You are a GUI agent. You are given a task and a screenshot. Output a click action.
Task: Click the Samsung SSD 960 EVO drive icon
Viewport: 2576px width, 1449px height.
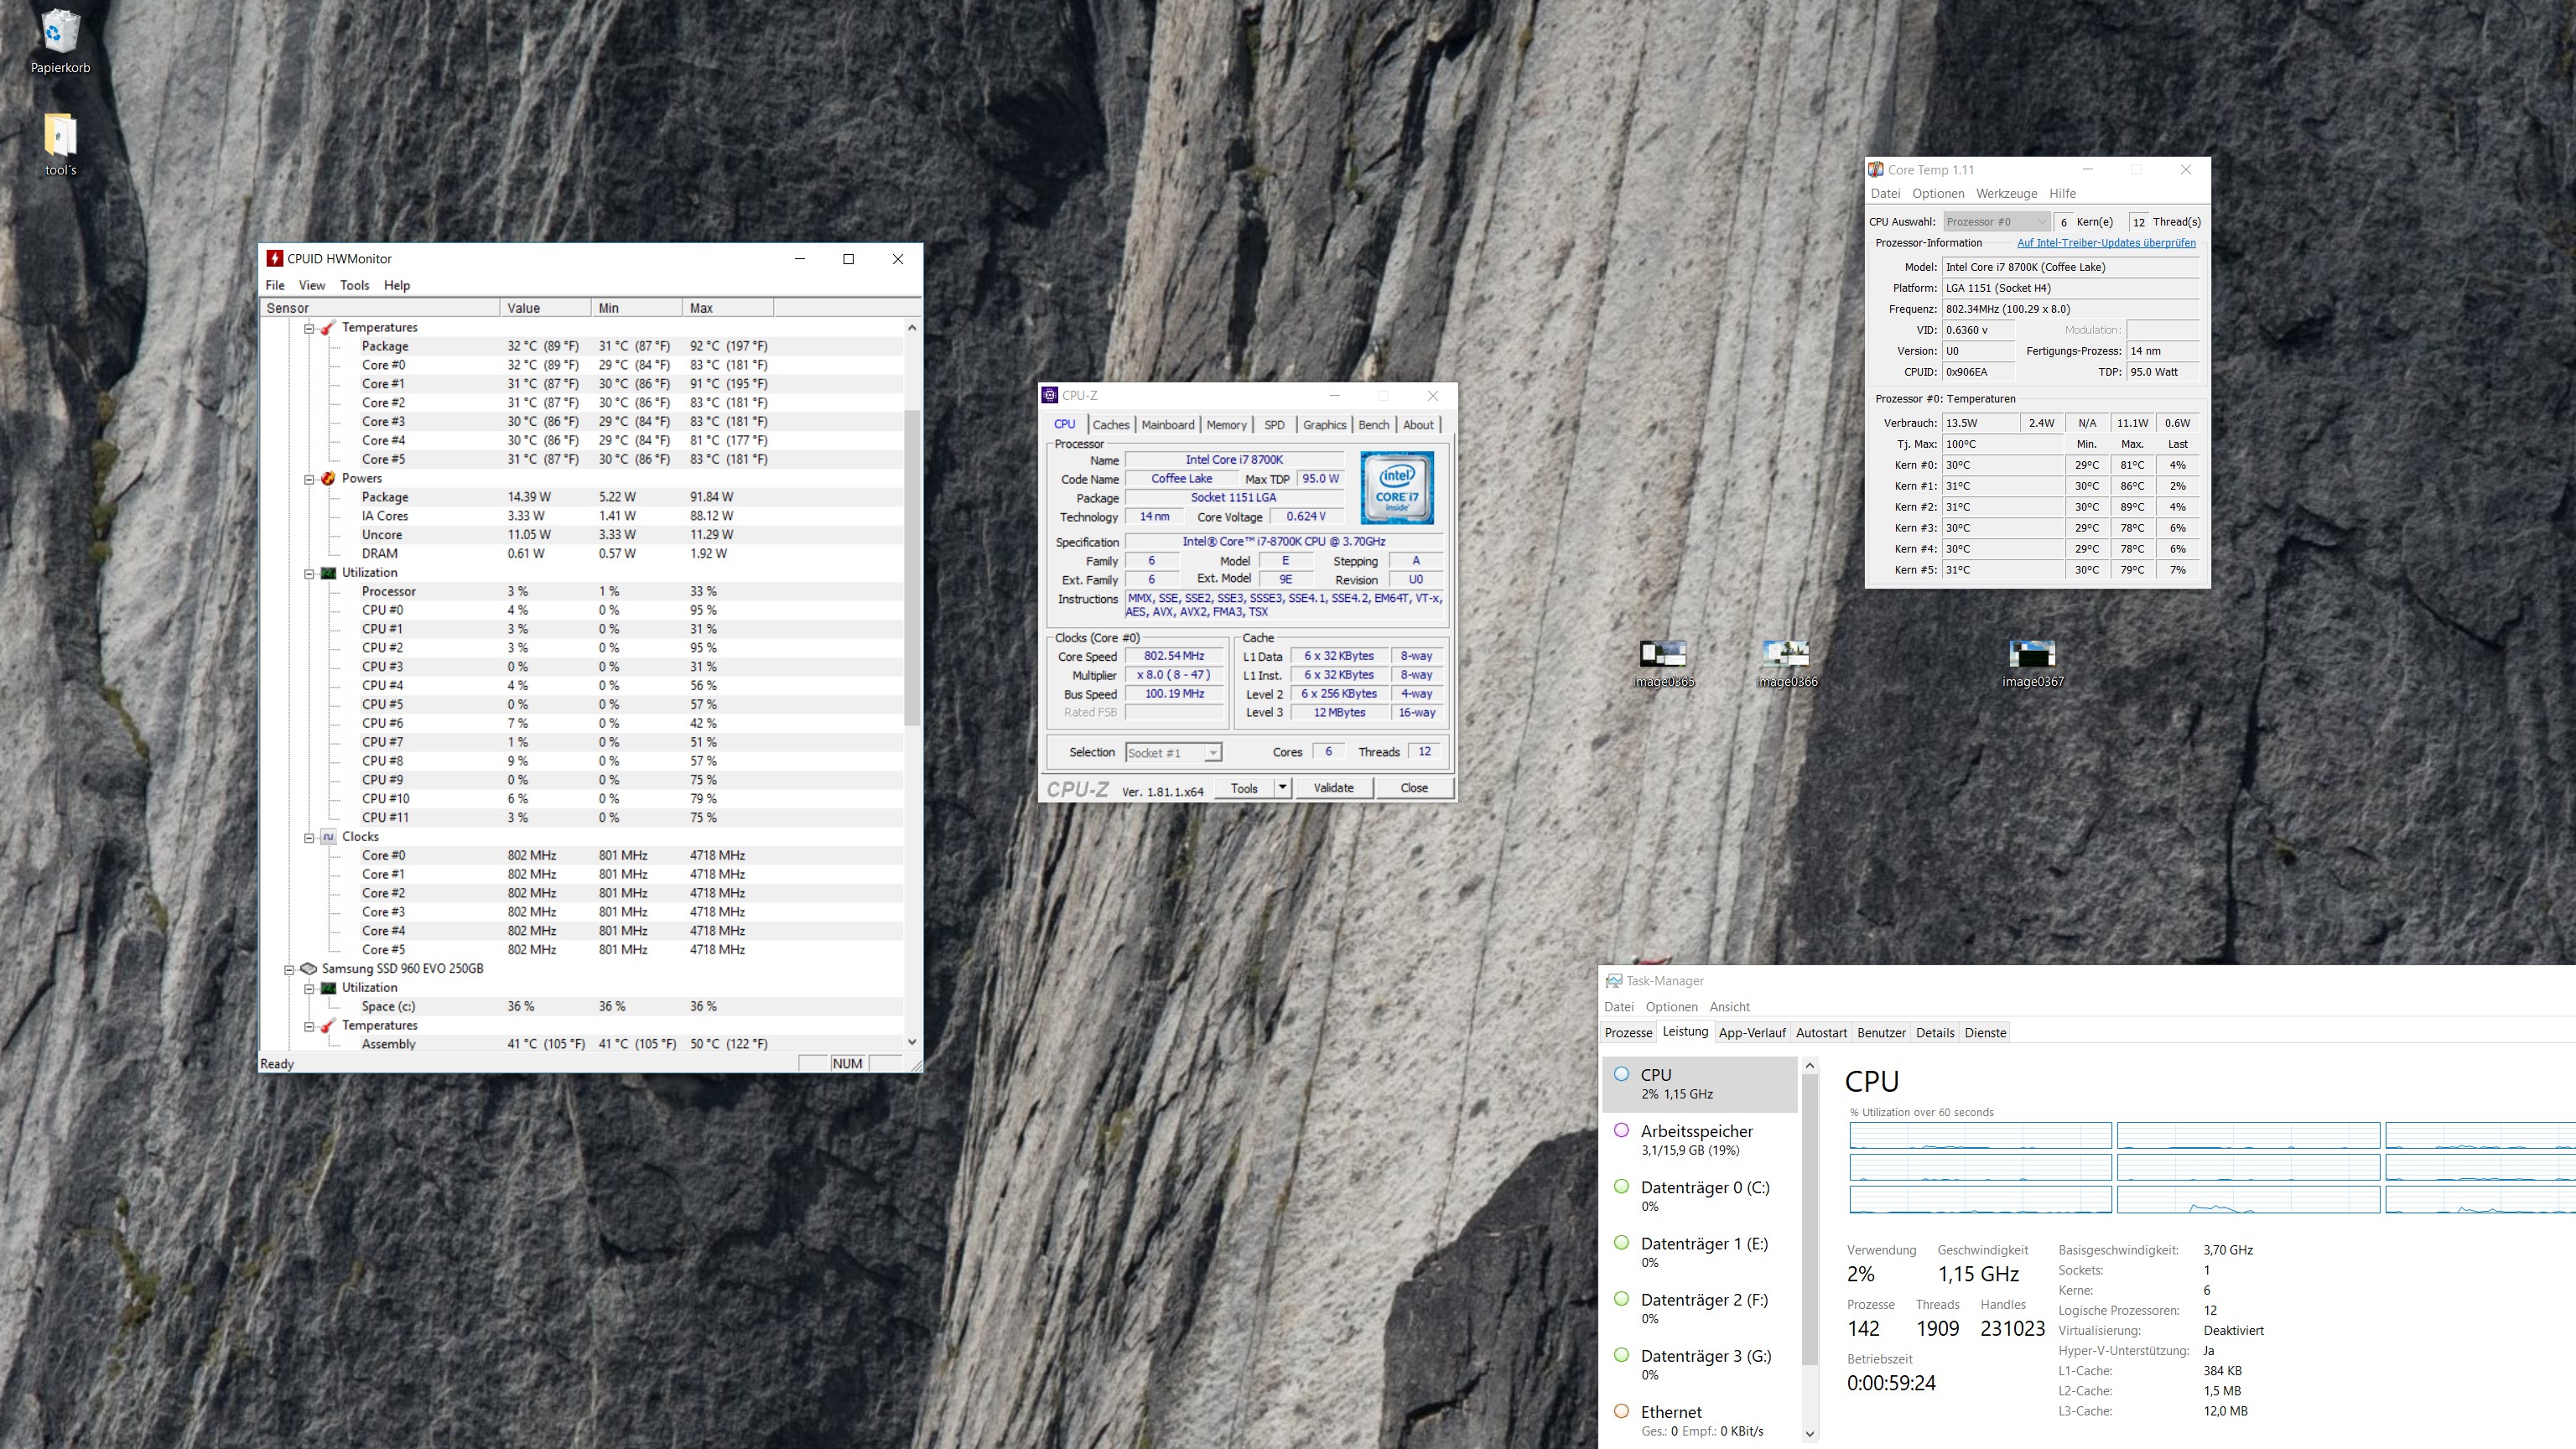(x=309, y=968)
